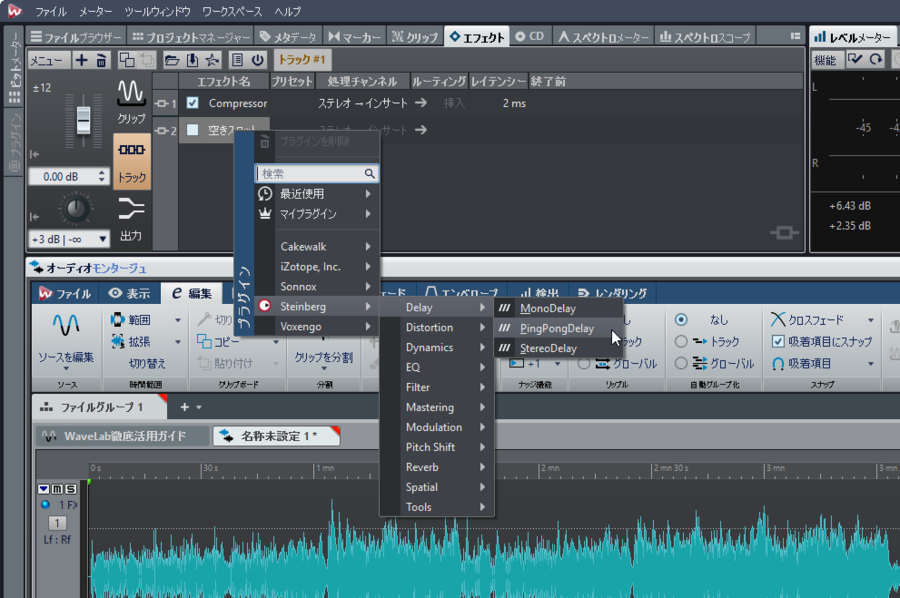The image size is (900, 598).
Task: Uncheck the Compressor effect checkbox
Action: pyautogui.click(x=192, y=103)
